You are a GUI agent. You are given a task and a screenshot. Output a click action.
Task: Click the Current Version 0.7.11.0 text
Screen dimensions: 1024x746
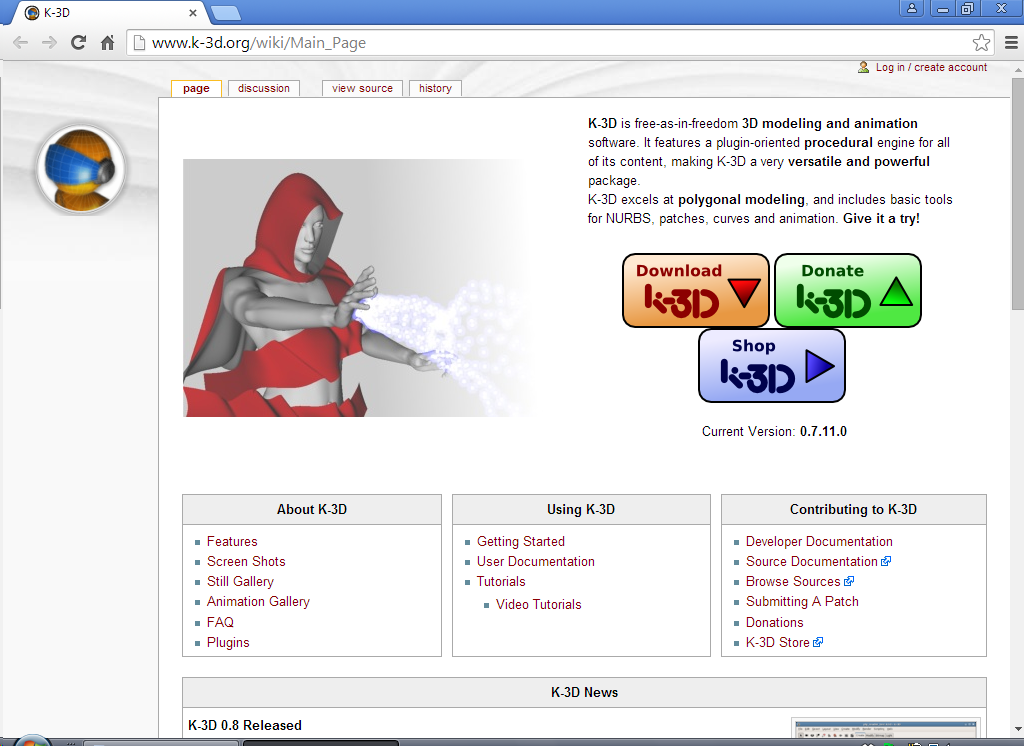[x=774, y=431]
